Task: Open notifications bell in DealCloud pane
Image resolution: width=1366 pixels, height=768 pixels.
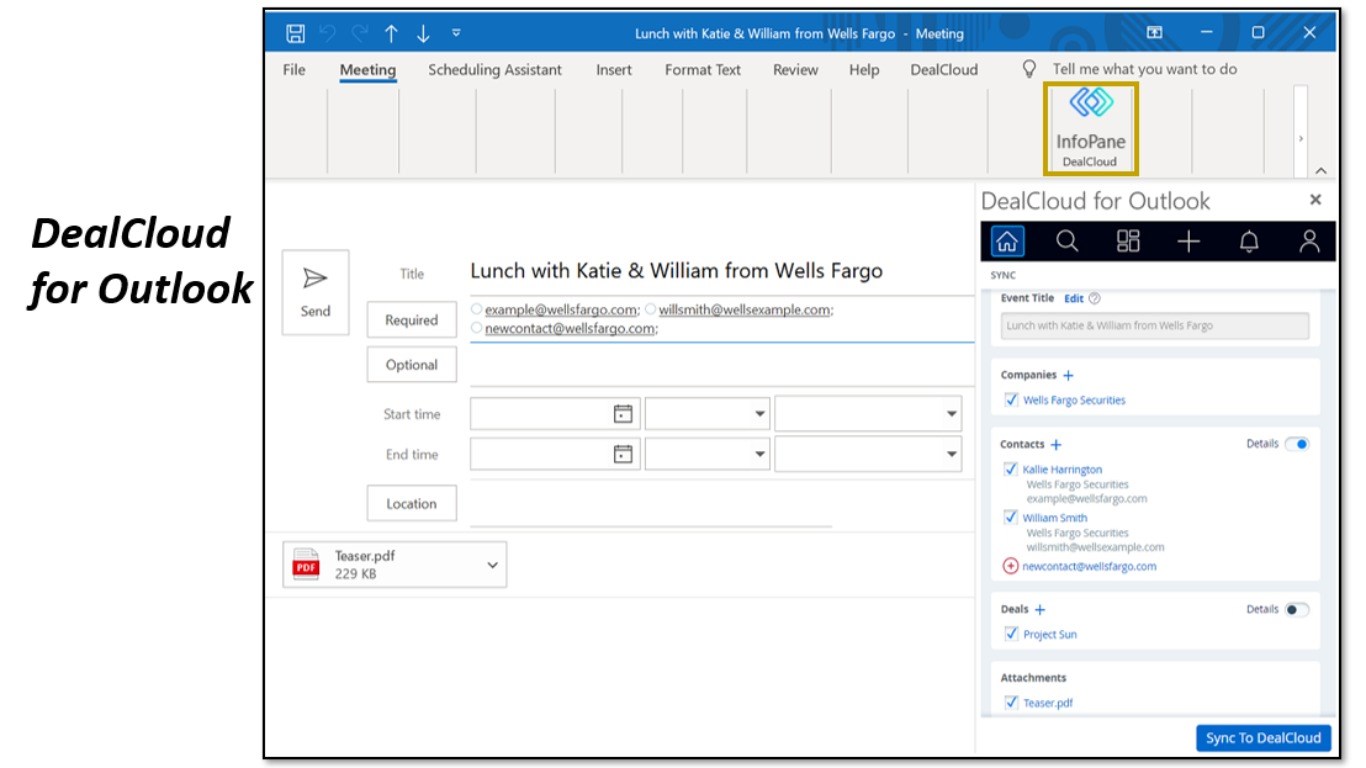Action: (x=1249, y=241)
